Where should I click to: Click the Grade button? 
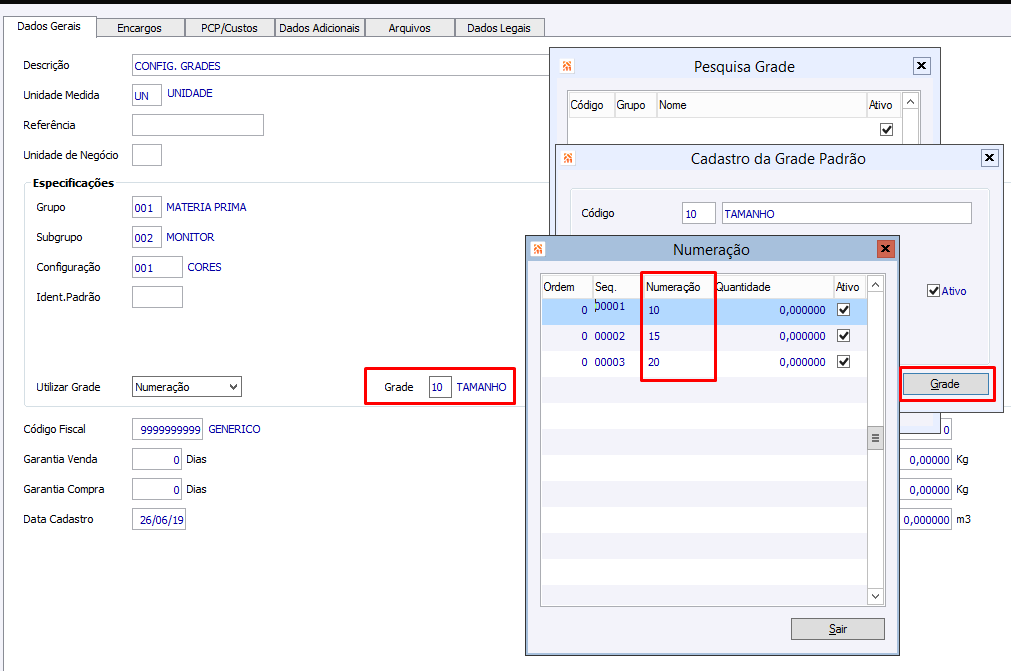pos(945,384)
